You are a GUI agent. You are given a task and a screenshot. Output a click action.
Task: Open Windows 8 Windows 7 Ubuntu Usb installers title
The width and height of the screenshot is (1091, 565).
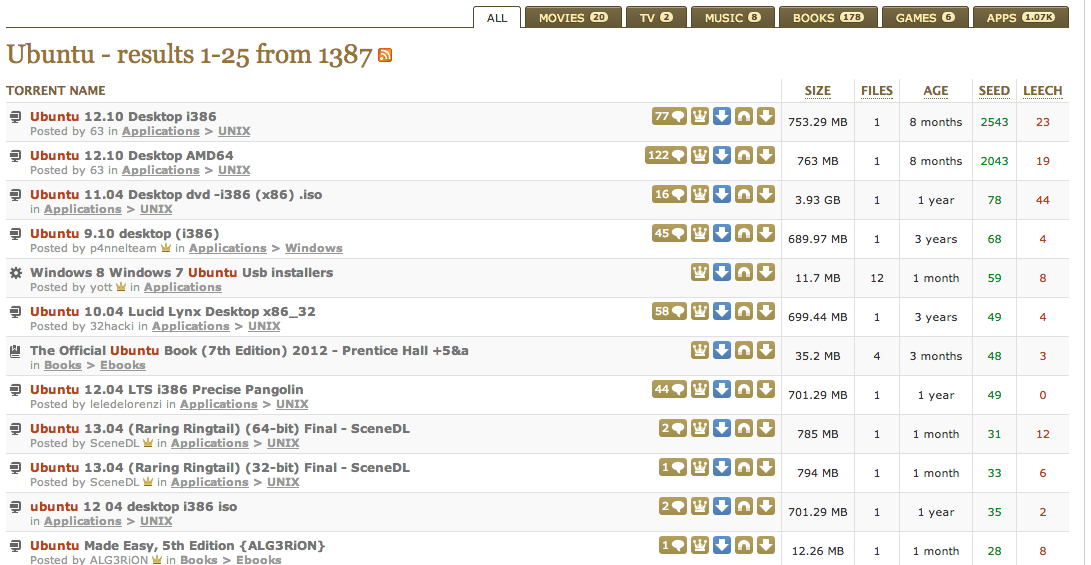tap(182, 272)
